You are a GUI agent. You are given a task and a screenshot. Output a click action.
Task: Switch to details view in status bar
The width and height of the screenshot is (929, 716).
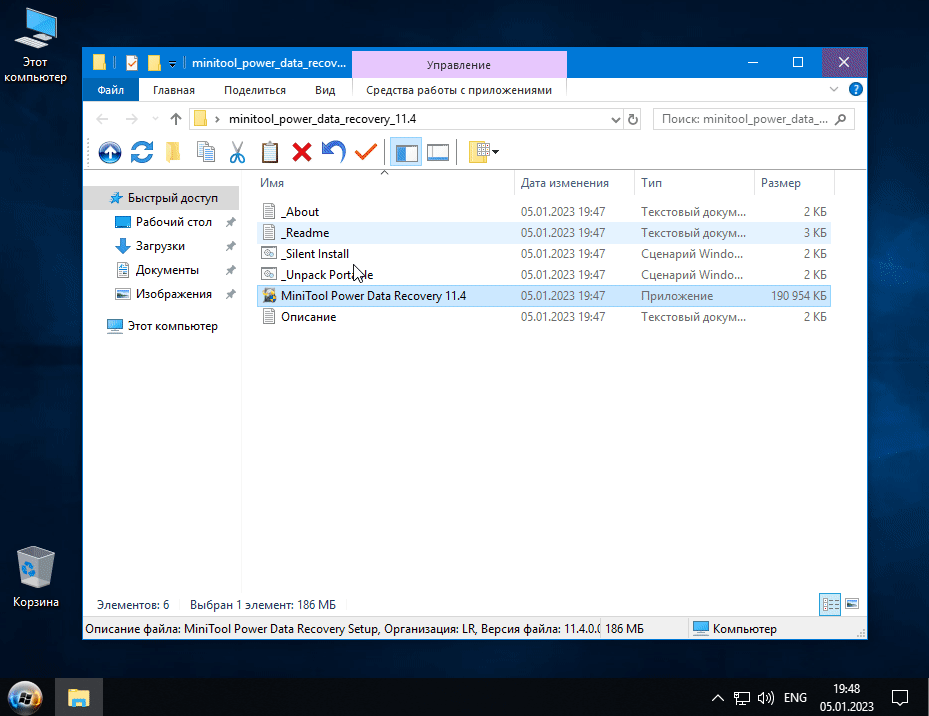click(830, 605)
